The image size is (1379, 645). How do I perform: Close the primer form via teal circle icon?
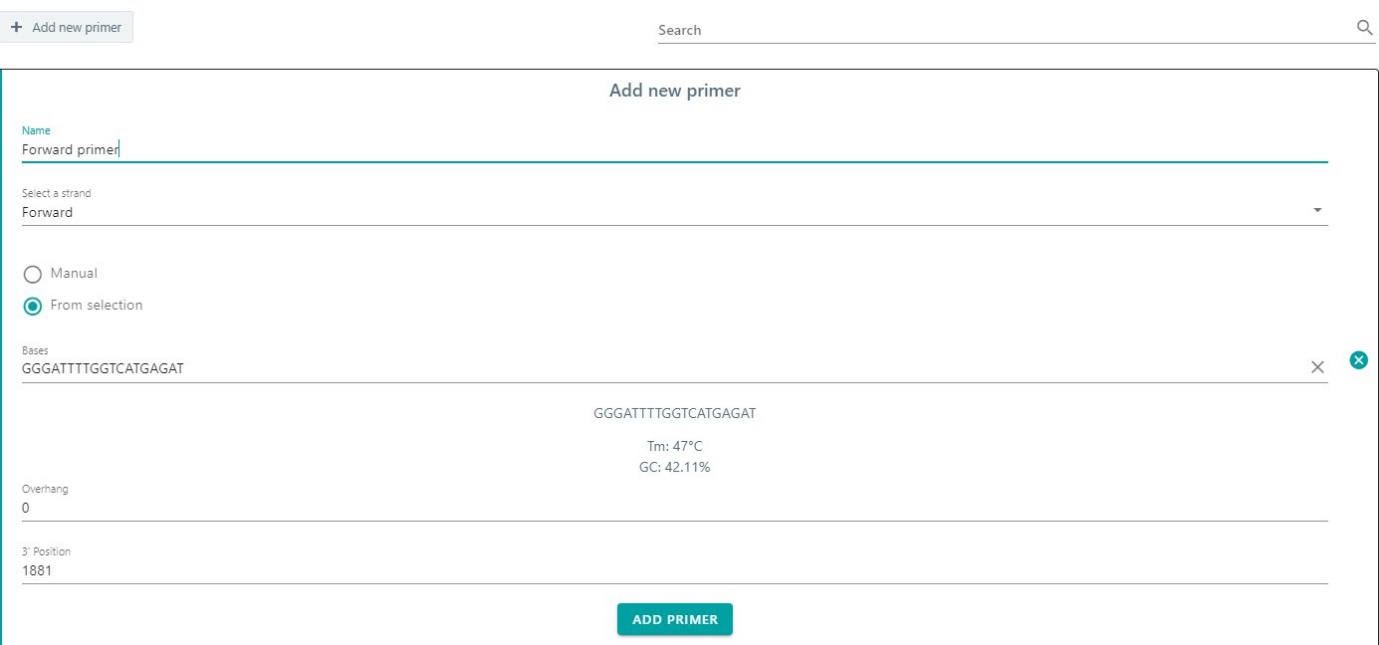point(1358,360)
